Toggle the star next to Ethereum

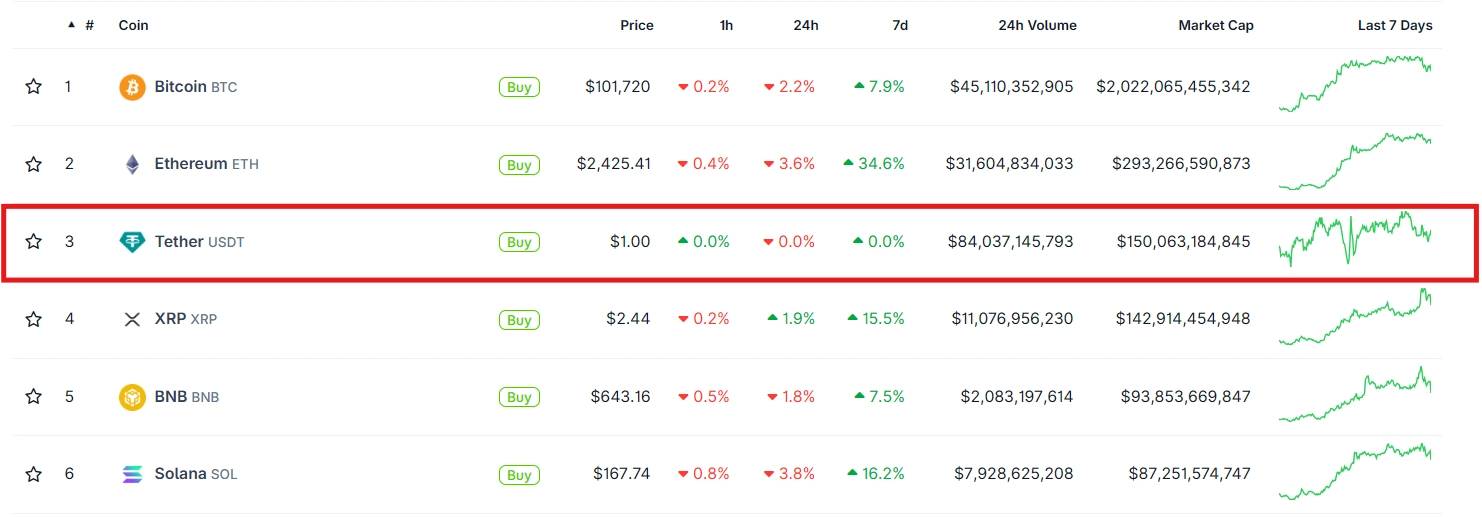(33, 164)
